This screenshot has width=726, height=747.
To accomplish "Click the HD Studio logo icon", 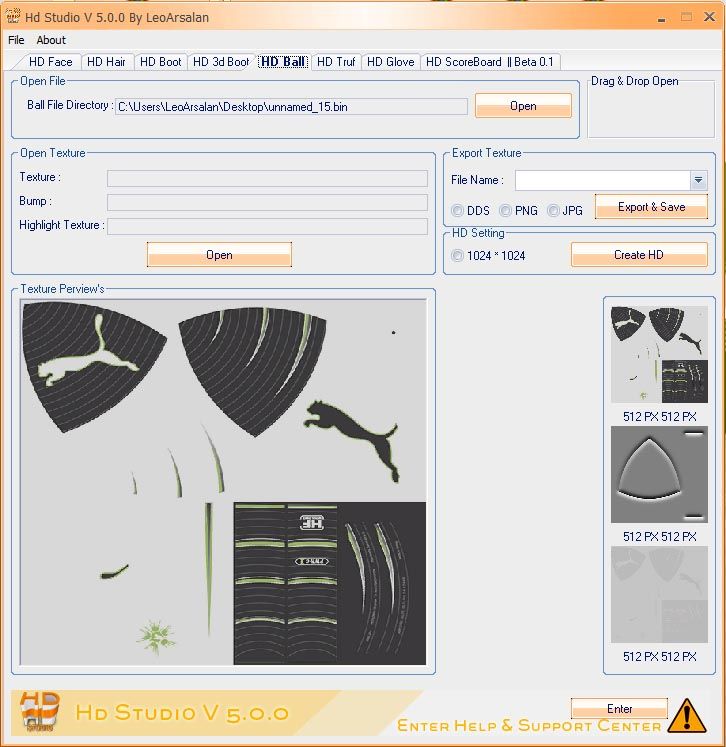I will tap(40, 713).
